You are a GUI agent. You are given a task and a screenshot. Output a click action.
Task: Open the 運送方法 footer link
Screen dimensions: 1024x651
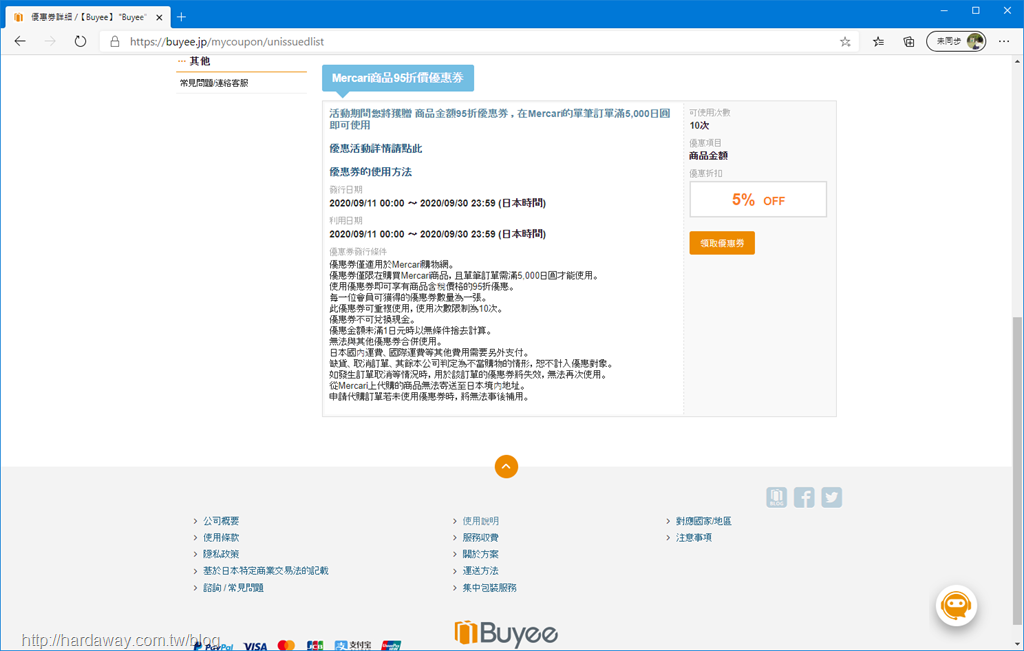click(481, 571)
